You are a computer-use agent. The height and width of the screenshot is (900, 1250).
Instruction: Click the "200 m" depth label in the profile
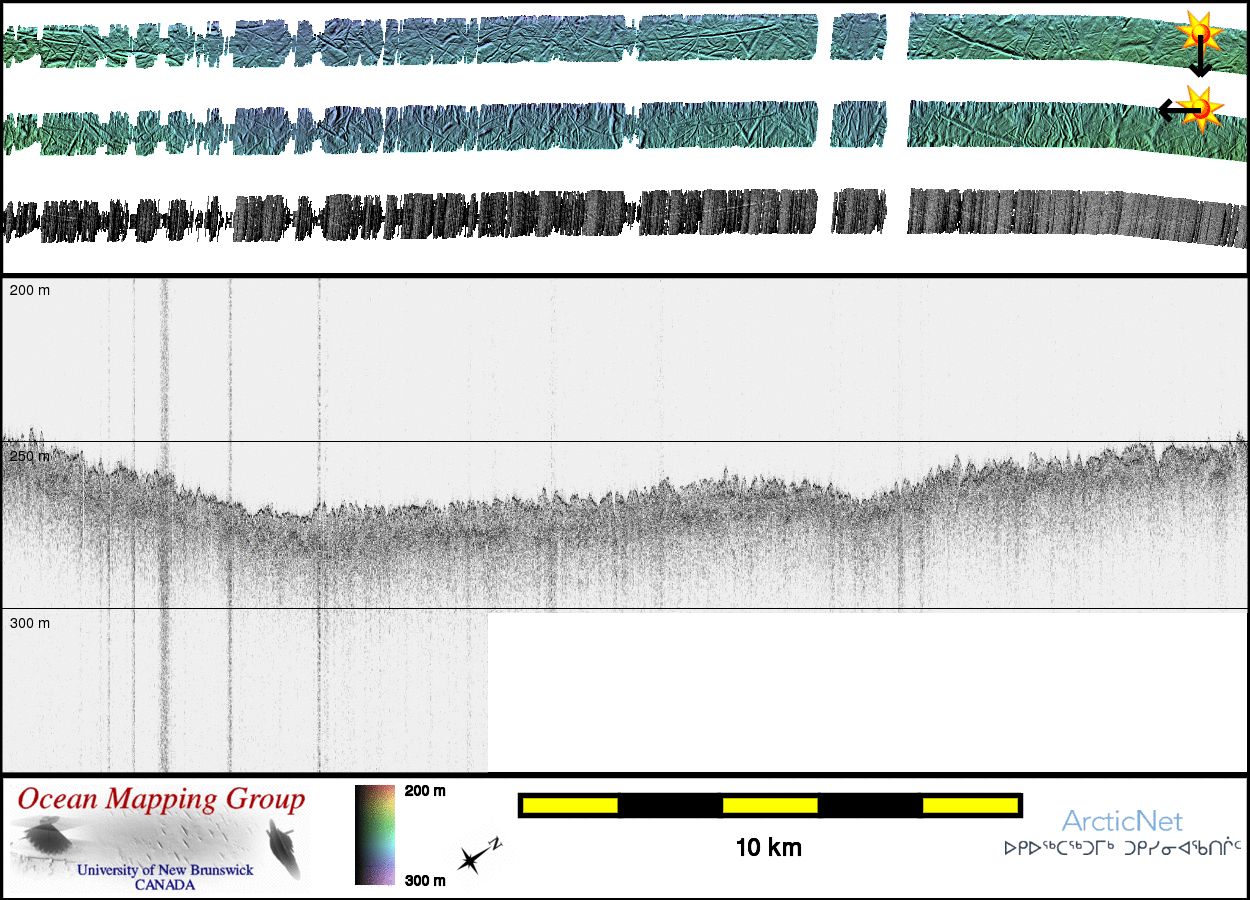[30, 290]
